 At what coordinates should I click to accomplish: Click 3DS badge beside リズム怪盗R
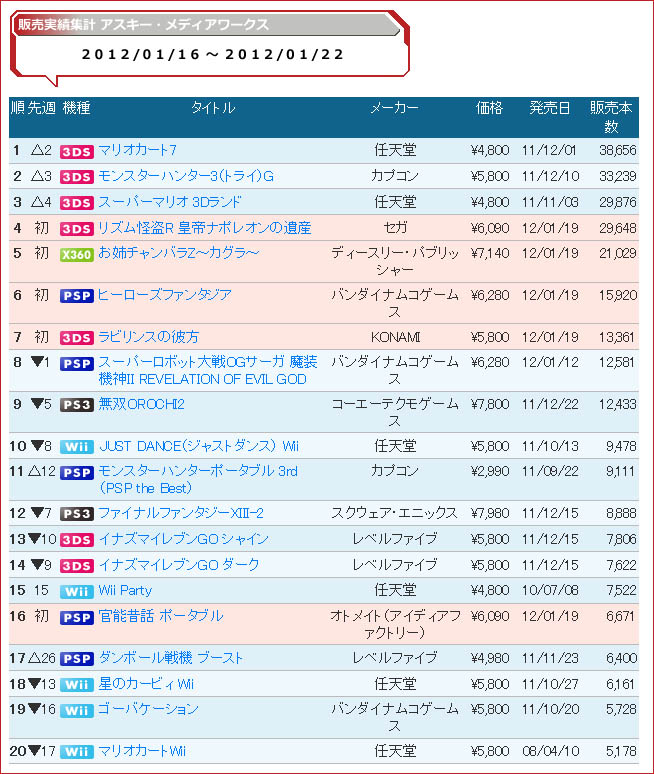tap(77, 229)
